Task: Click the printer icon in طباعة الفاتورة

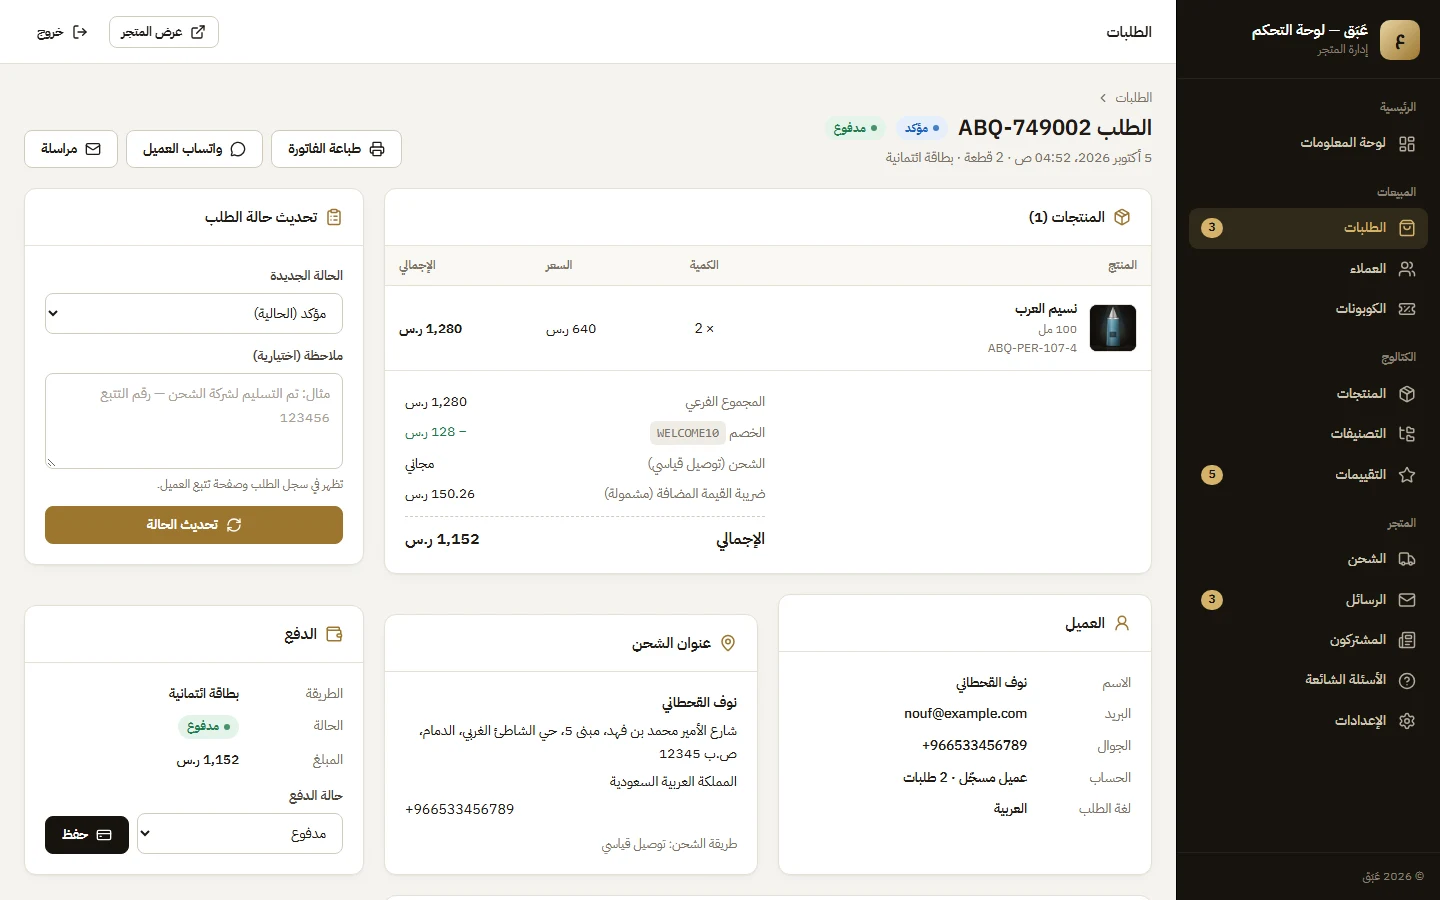Action: pyautogui.click(x=377, y=149)
